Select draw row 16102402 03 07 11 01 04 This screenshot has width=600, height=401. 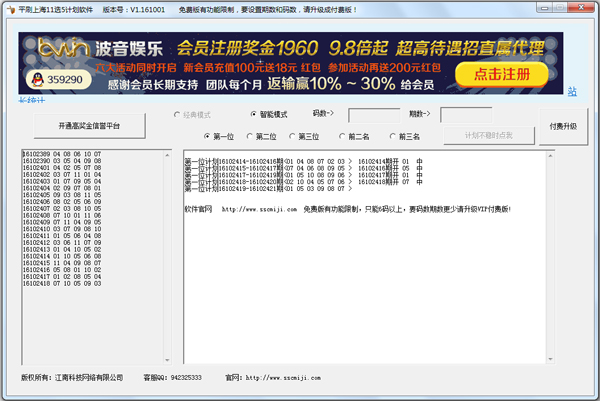click(x=62, y=174)
